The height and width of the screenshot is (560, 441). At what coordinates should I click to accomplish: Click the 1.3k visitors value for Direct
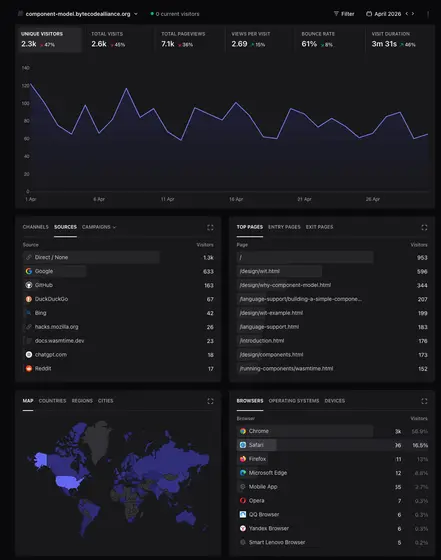pyautogui.click(x=209, y=258)
